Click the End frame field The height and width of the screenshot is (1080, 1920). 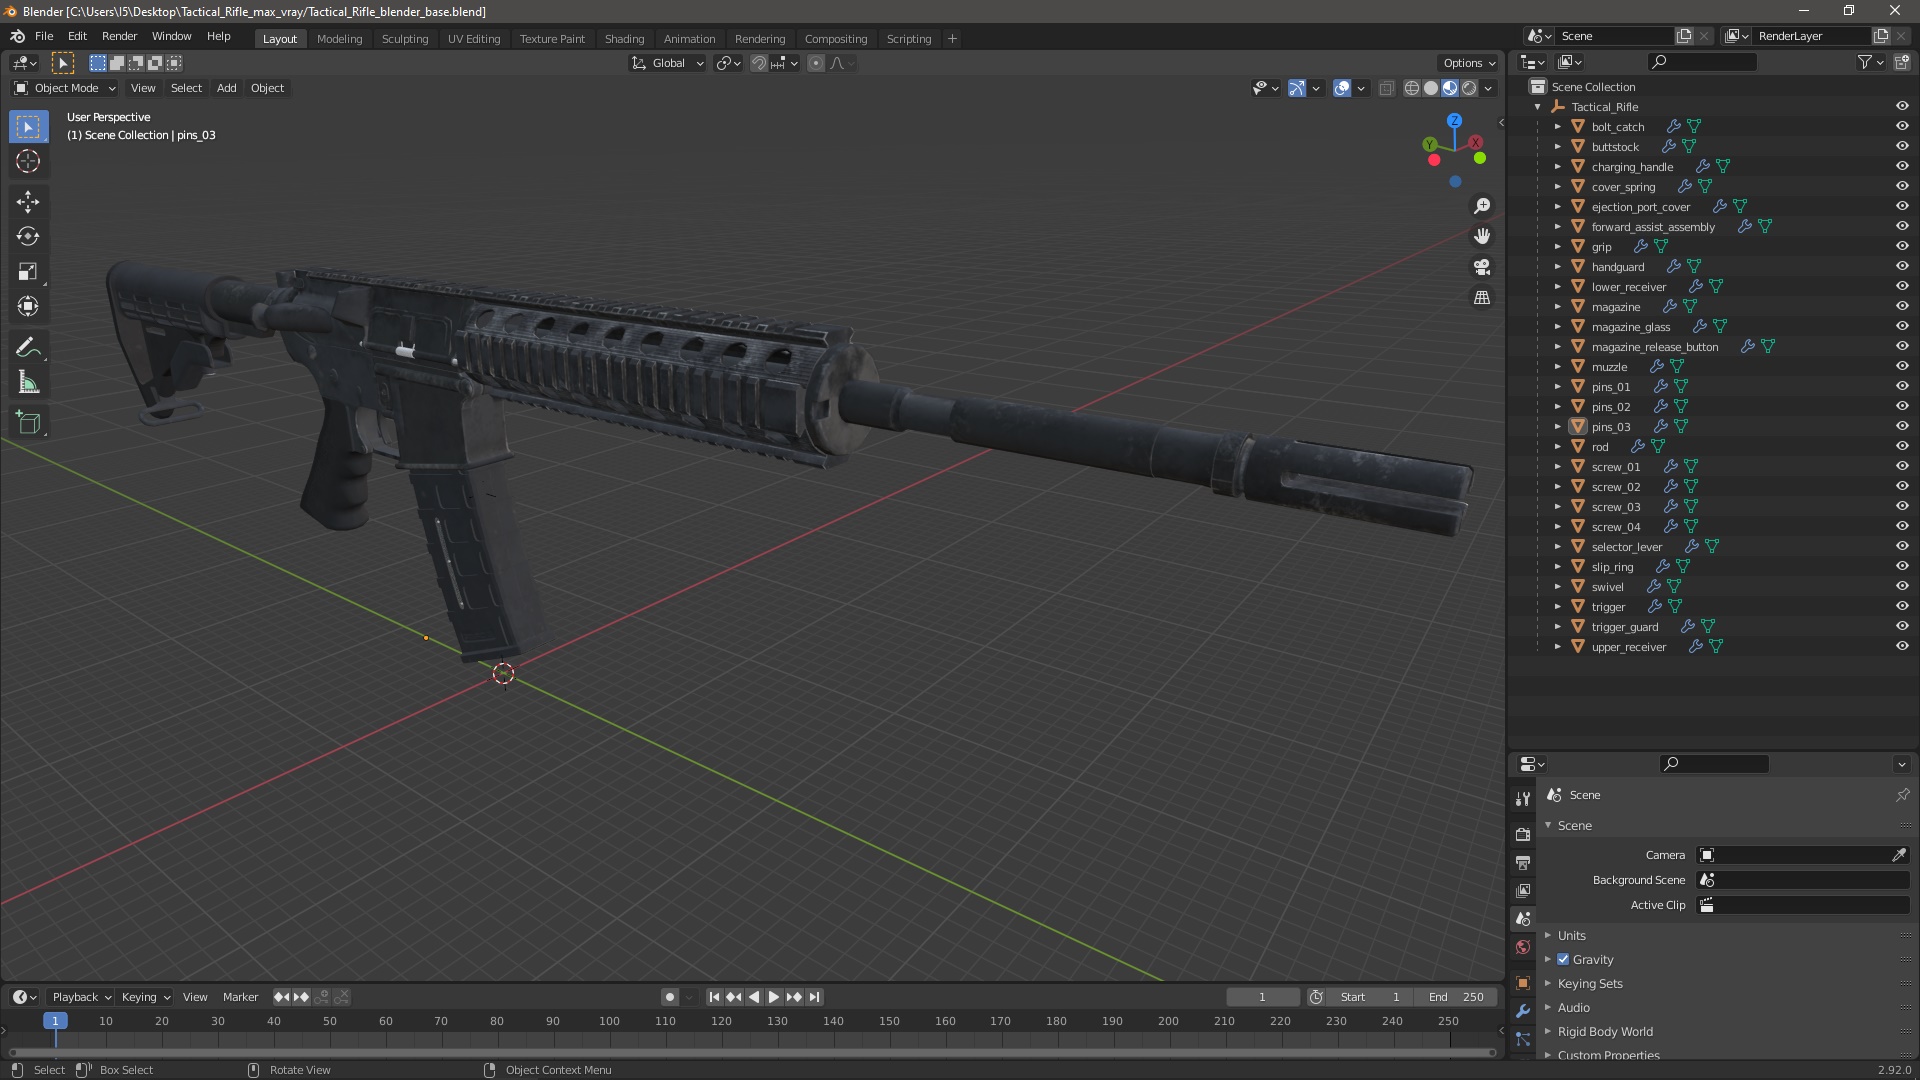(x=1456, y=997)
